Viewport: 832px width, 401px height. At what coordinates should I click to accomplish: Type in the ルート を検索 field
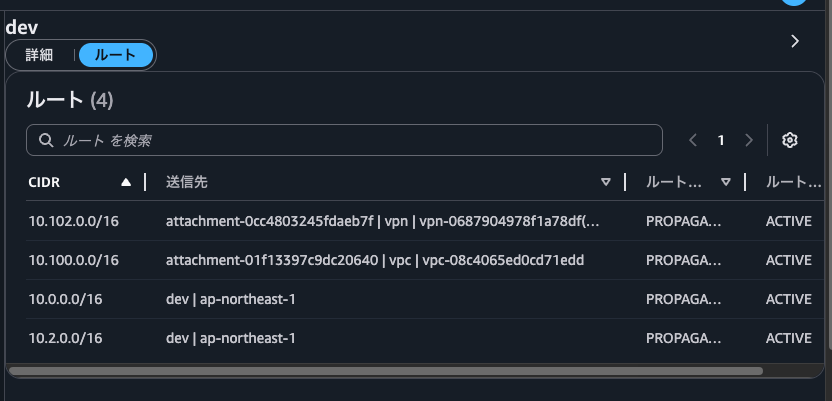tap(350, 140)
